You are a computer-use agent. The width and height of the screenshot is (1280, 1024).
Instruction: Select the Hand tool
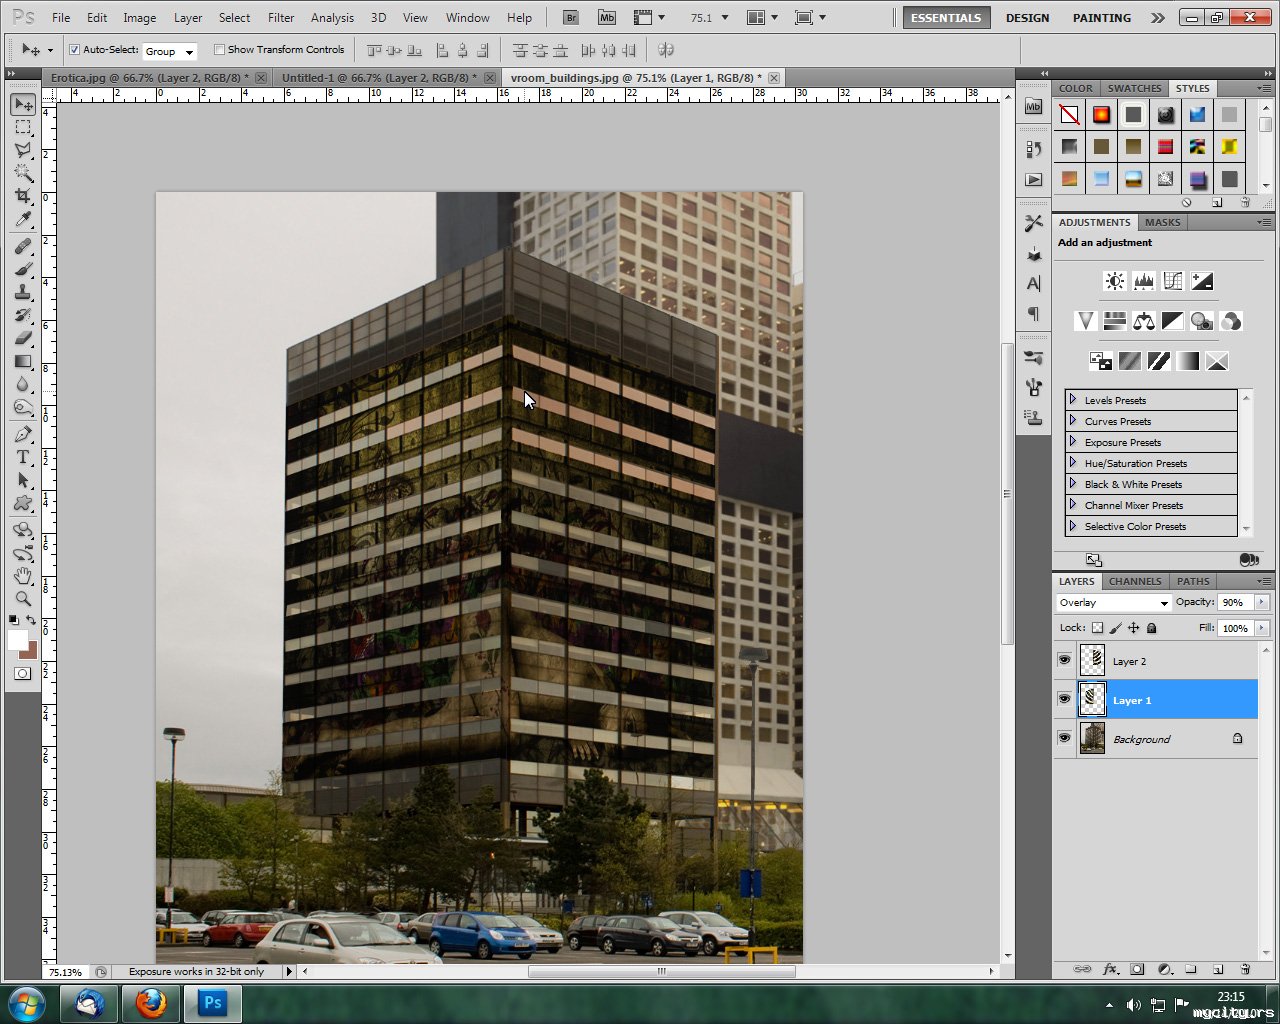pos(23,575)
